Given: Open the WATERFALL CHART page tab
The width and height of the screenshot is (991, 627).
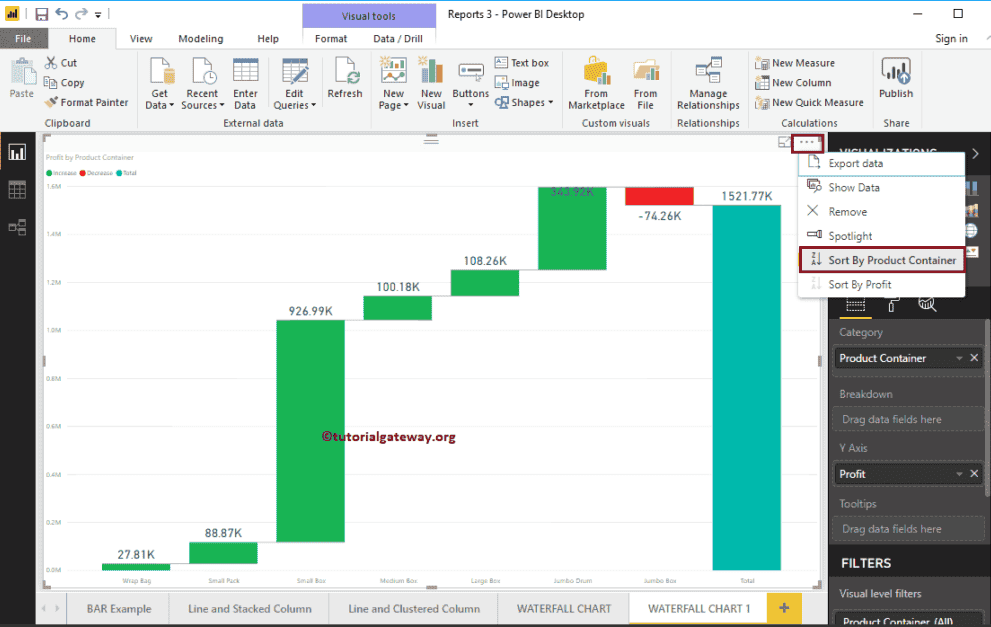Looking at the screenshot, I should click(x=564, y=609).
